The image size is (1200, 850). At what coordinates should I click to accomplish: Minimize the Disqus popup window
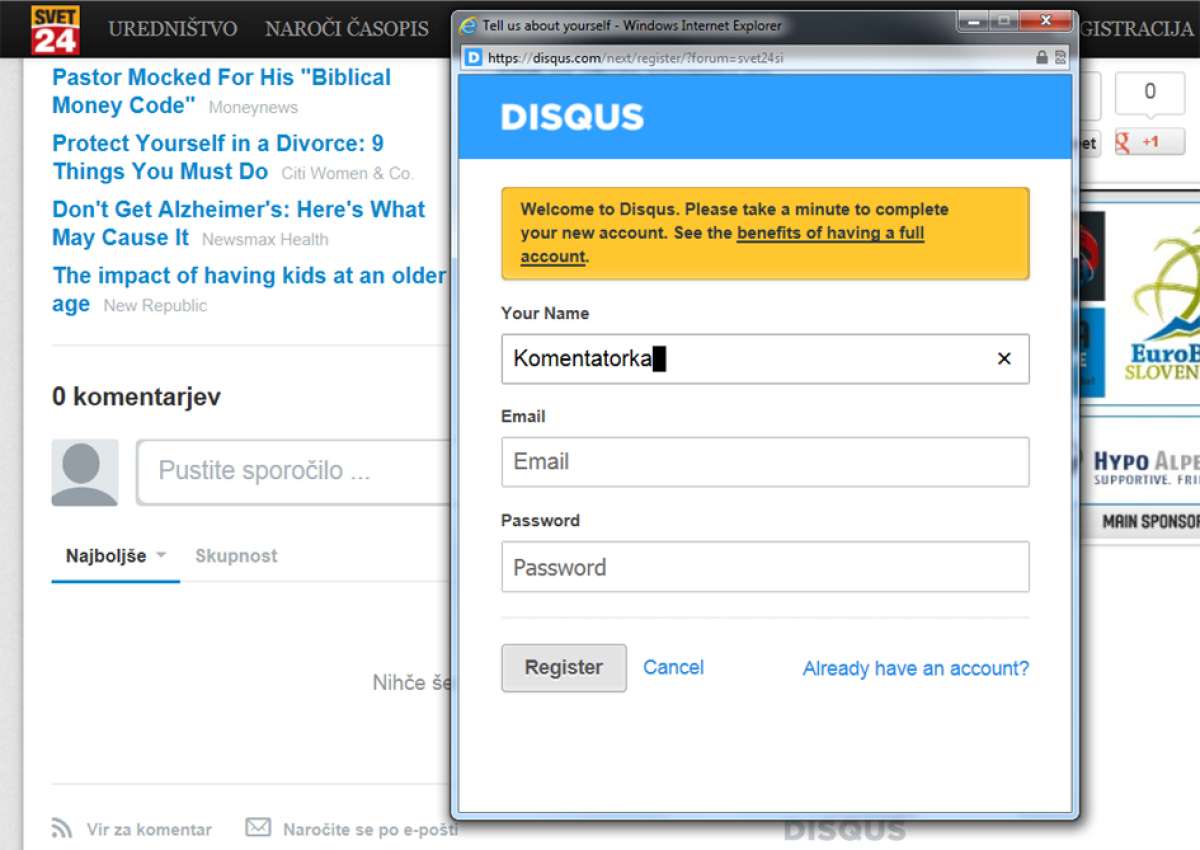point(973,20)
